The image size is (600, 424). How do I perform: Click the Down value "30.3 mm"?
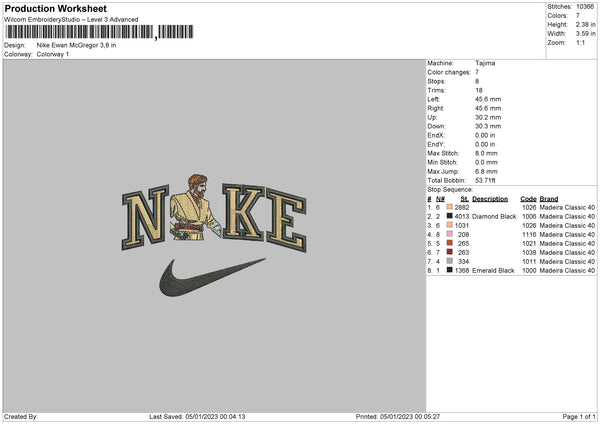[488, 126]
